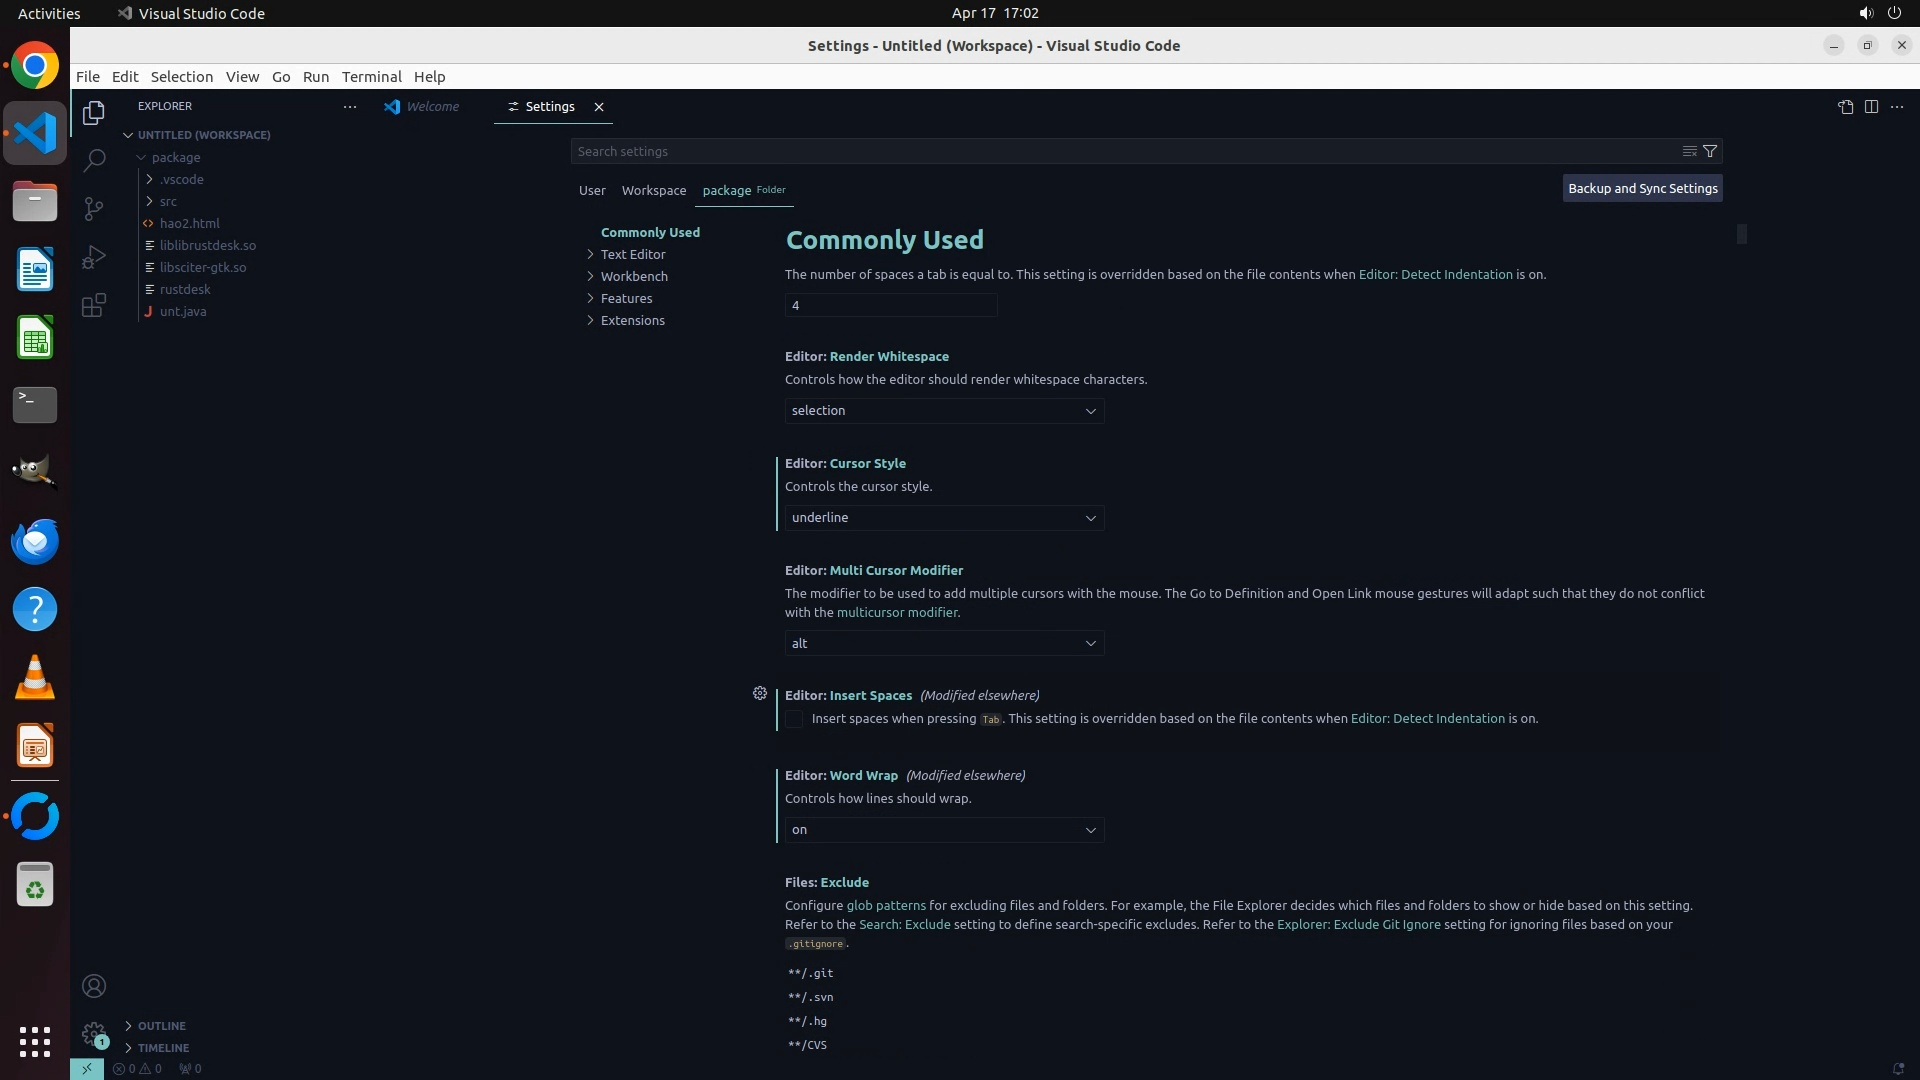Follow the multicursor modifier link
The width and height of the screenshot is (1920, 1080).
coord(897,612)
